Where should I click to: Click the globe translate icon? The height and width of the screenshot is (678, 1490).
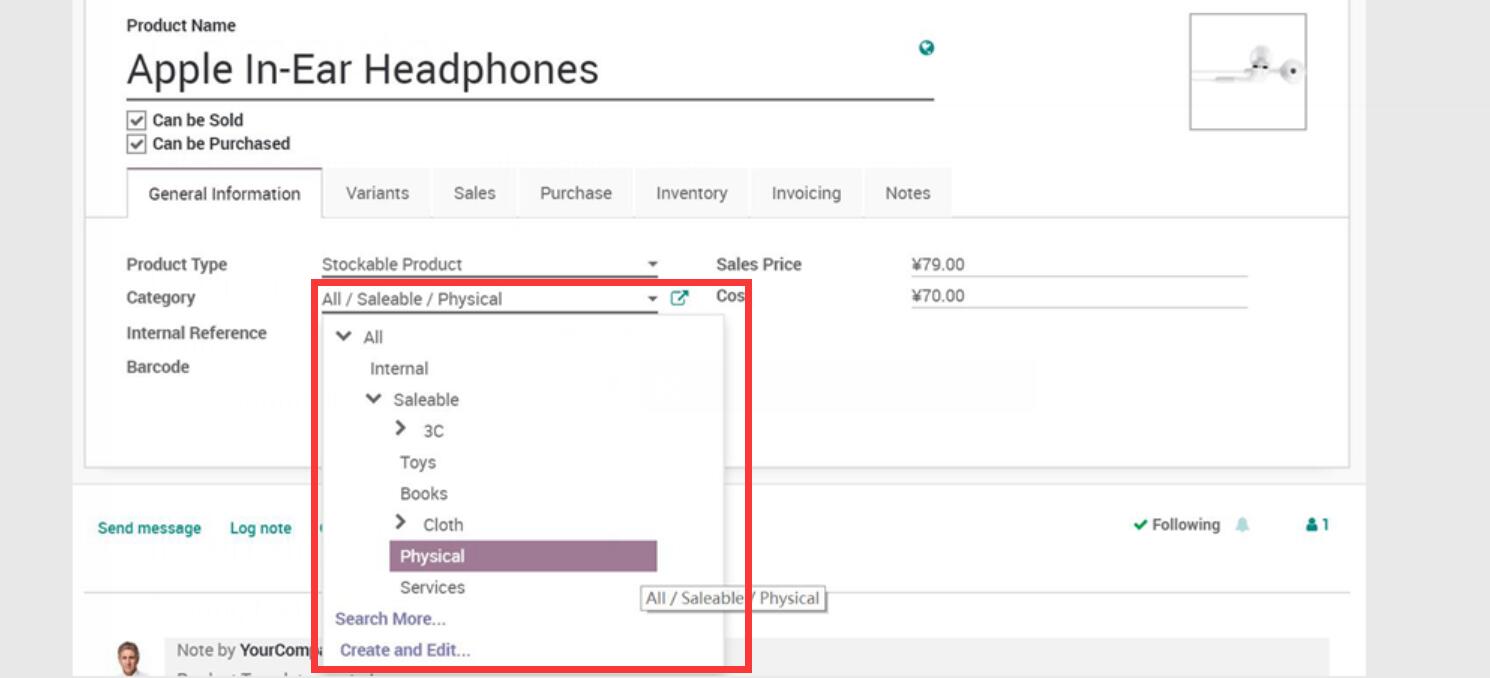point(926,48)
